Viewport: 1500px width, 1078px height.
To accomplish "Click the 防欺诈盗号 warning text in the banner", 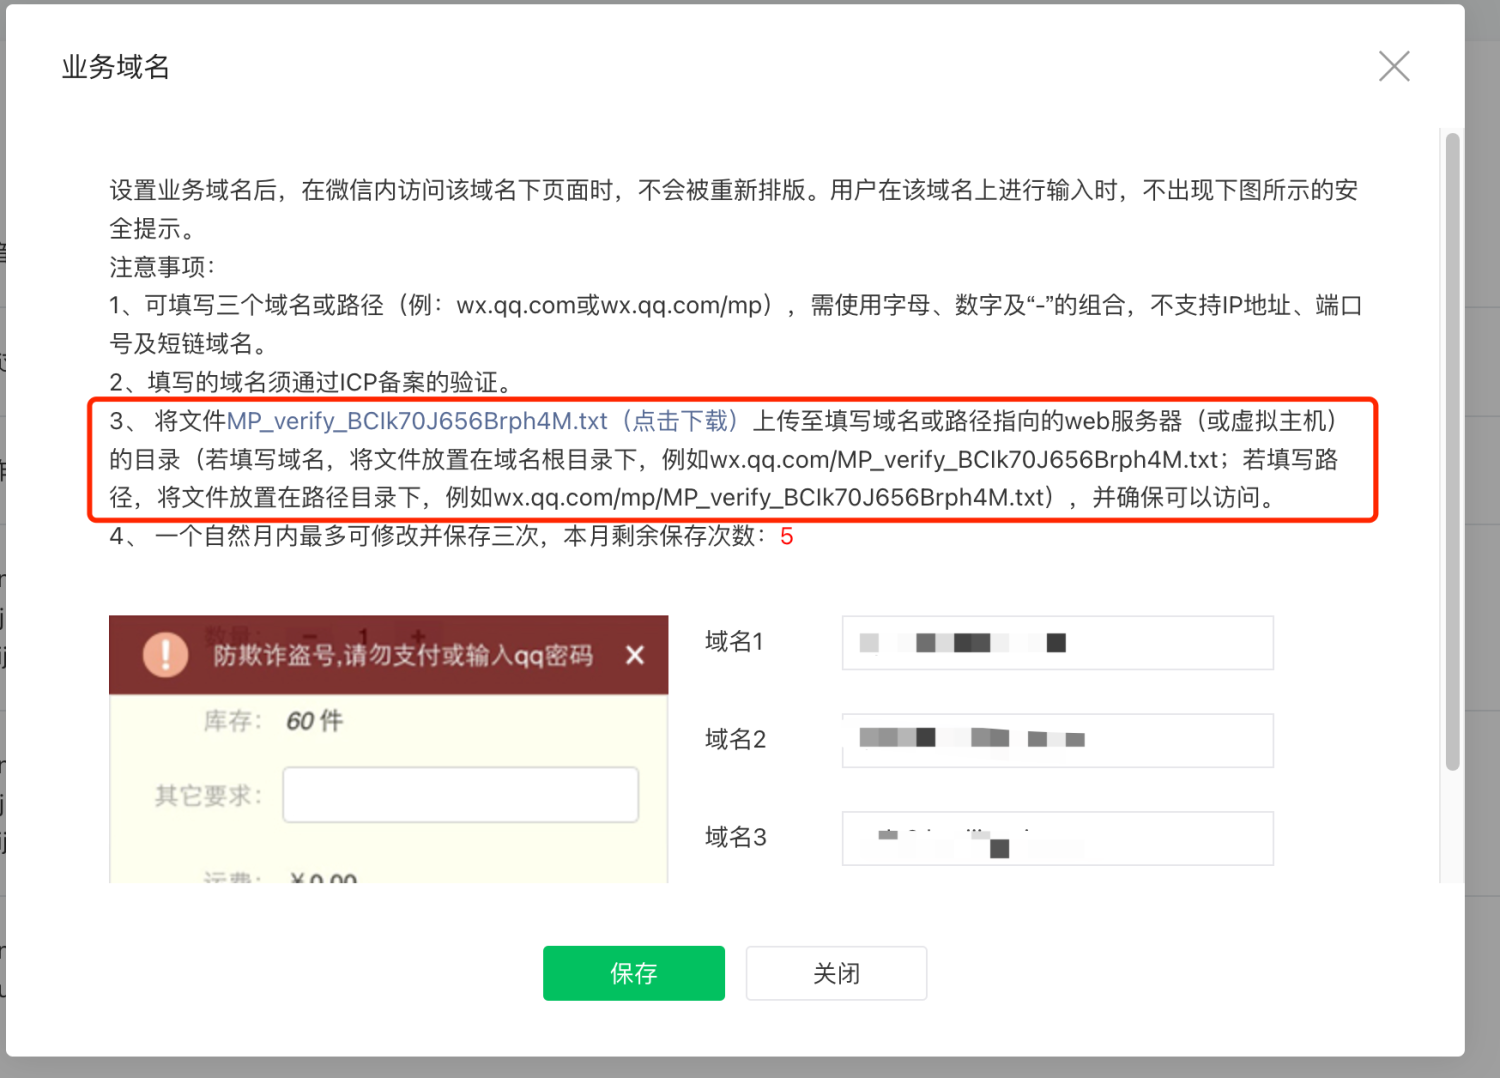I will click(x=402, y=656).
